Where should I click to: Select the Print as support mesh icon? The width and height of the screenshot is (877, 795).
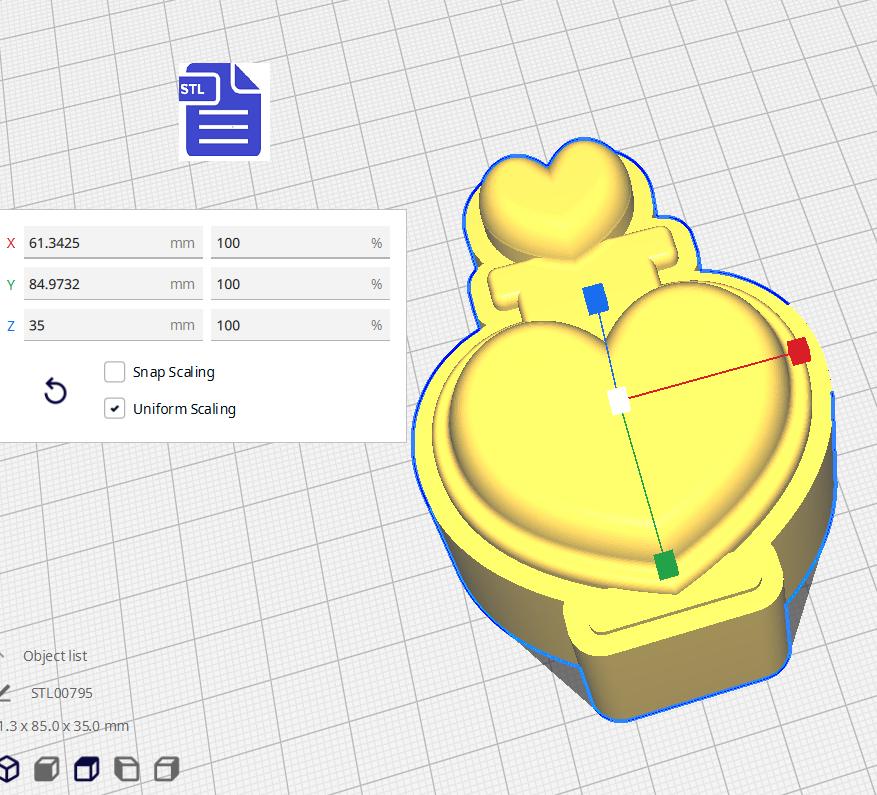(x=46, y=768)
